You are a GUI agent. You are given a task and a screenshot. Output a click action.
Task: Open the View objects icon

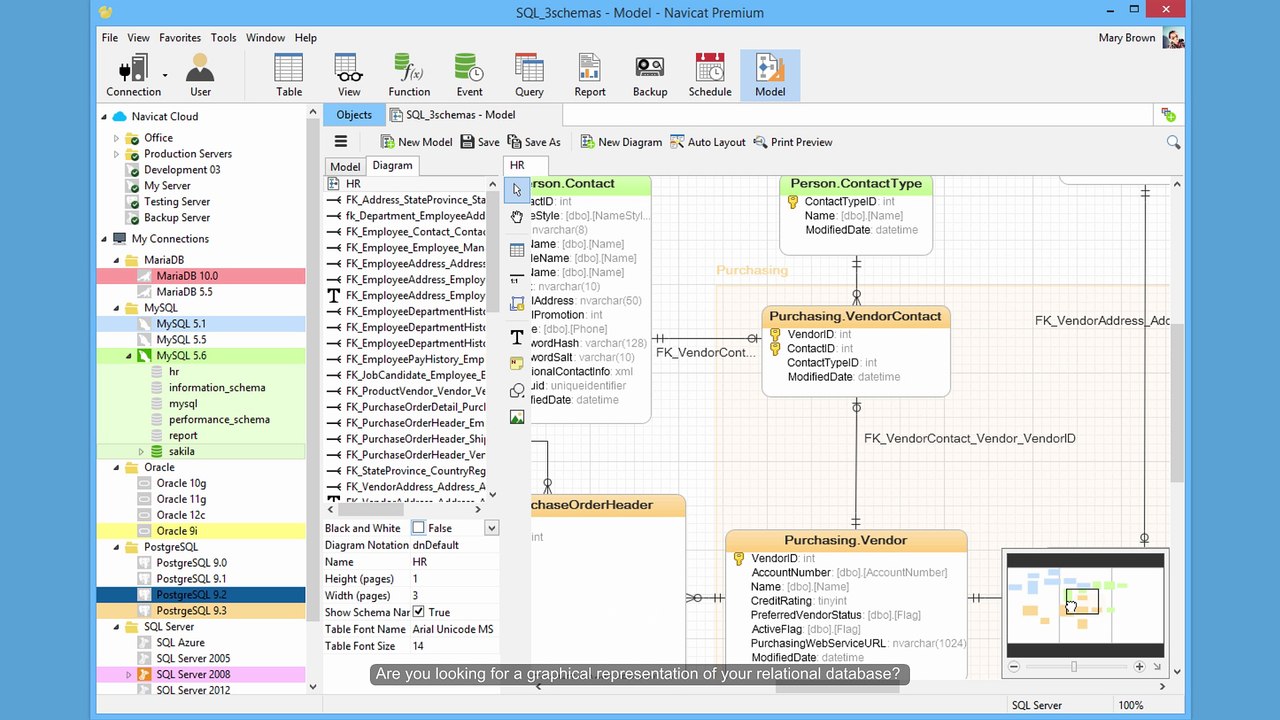[349, 75]
